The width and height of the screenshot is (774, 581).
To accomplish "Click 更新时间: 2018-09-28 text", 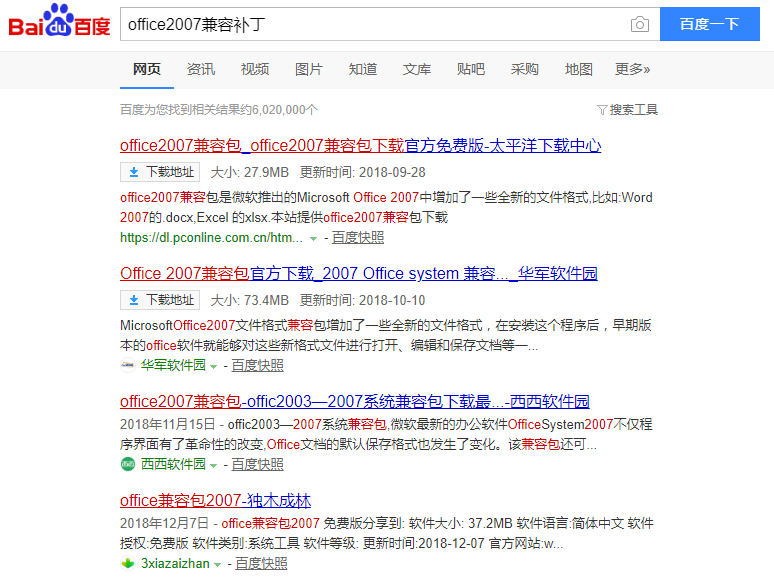I will [363, 172].
